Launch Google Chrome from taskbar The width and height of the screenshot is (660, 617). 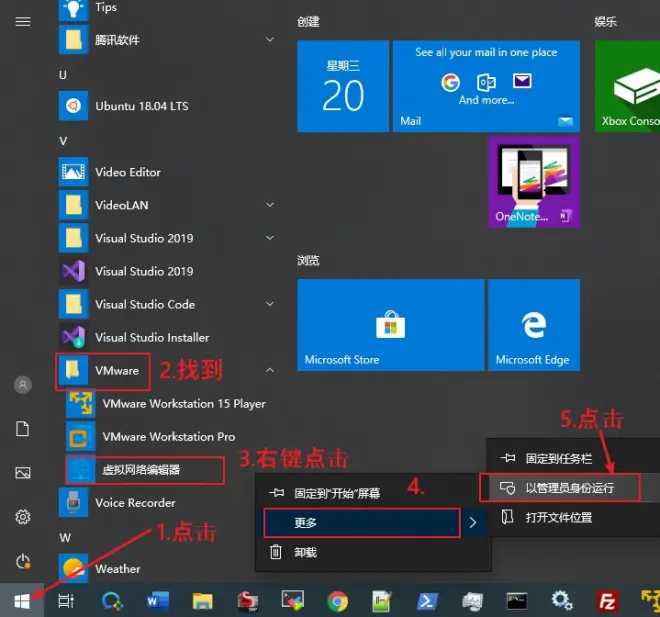[338, 601]
